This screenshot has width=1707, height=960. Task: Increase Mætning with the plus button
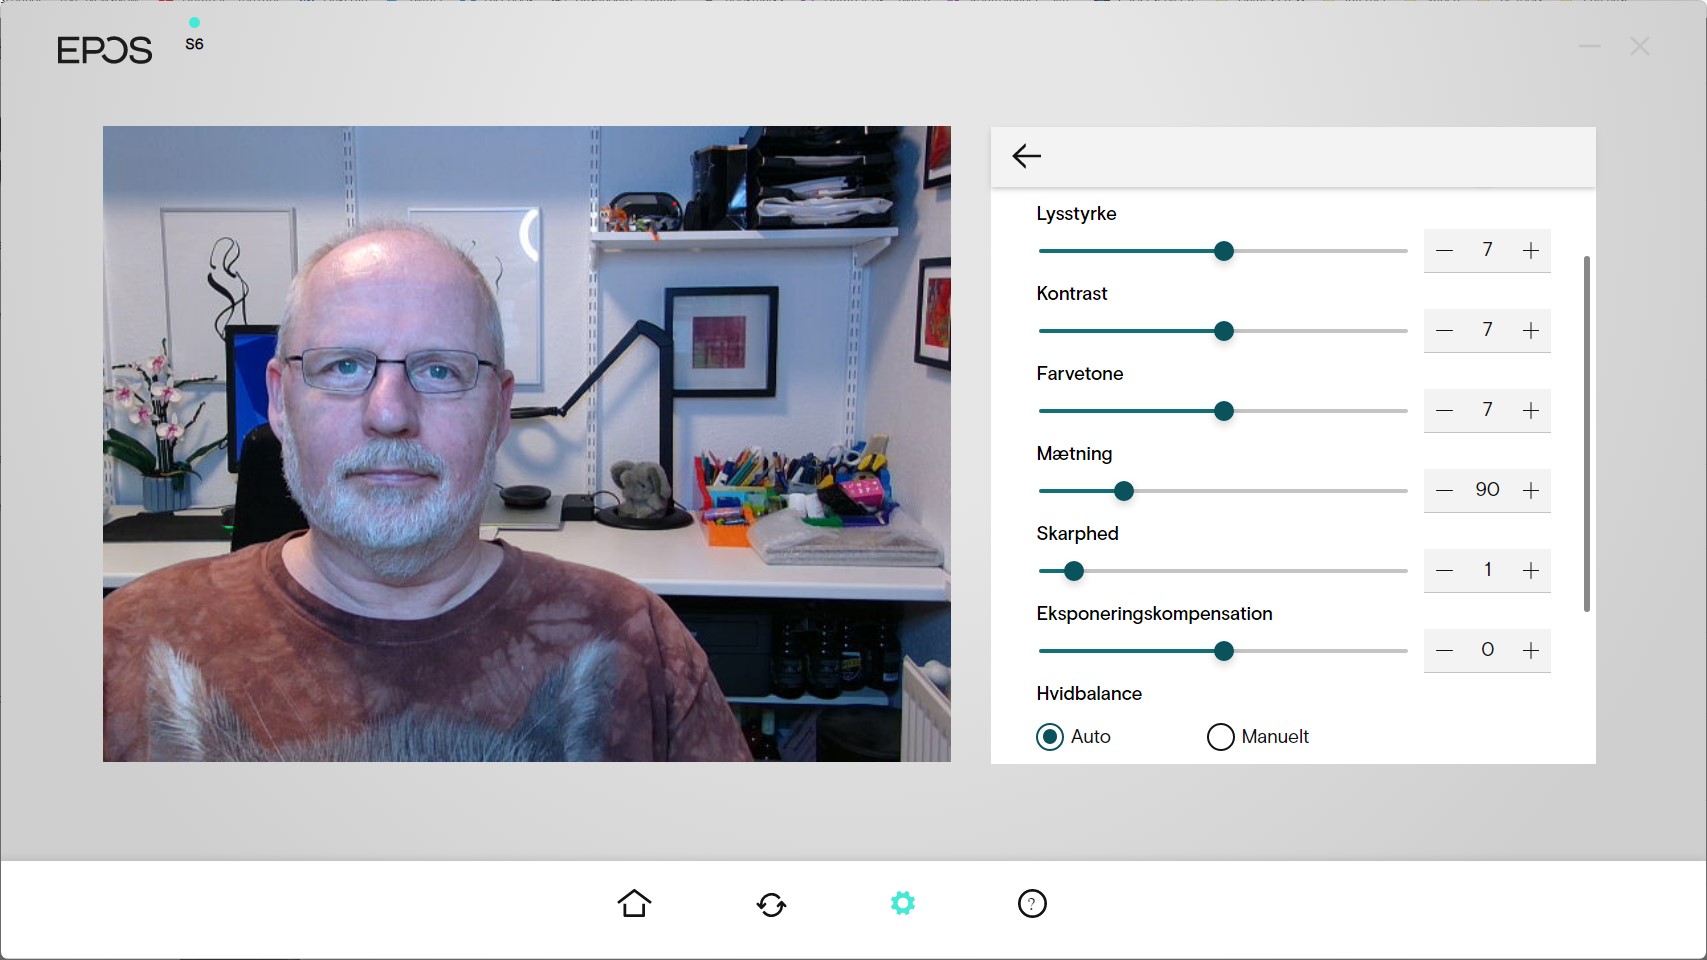click(x=1531, y=491)
